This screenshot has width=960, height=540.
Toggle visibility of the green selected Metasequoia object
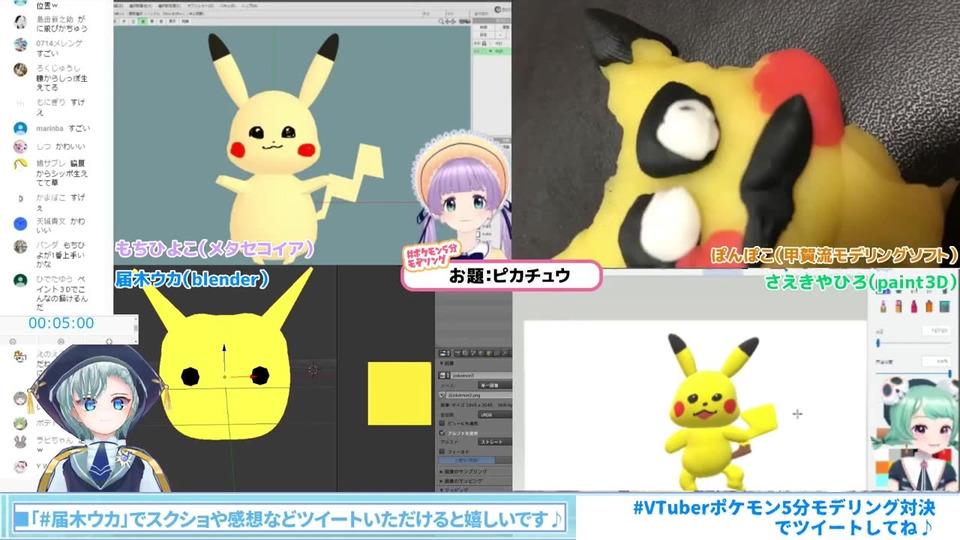[476, 51]
